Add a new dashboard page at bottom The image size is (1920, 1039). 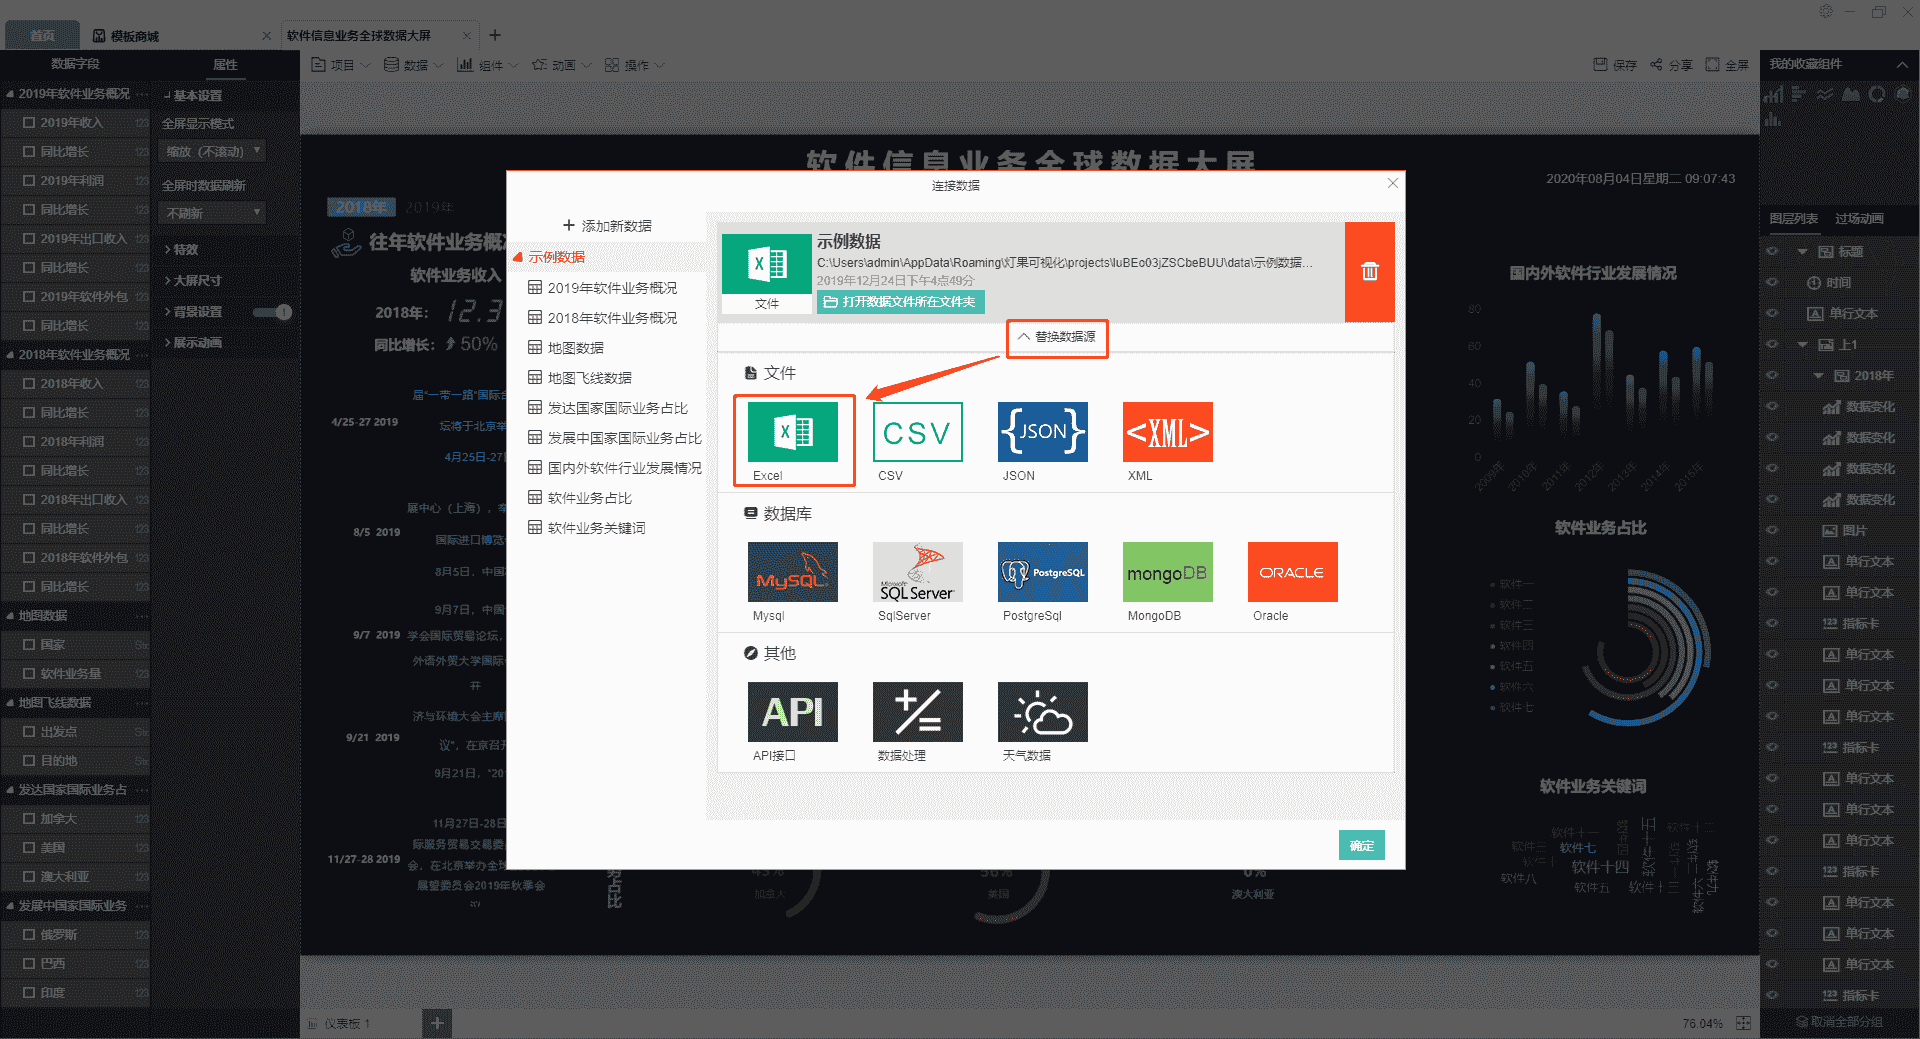pyautogui.click(x=437, y=1023)
